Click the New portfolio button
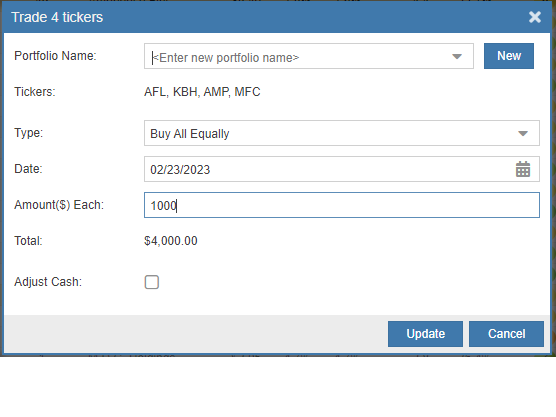Image resolution: width=556 pixels, height=417 pixels. click(508, 56)
